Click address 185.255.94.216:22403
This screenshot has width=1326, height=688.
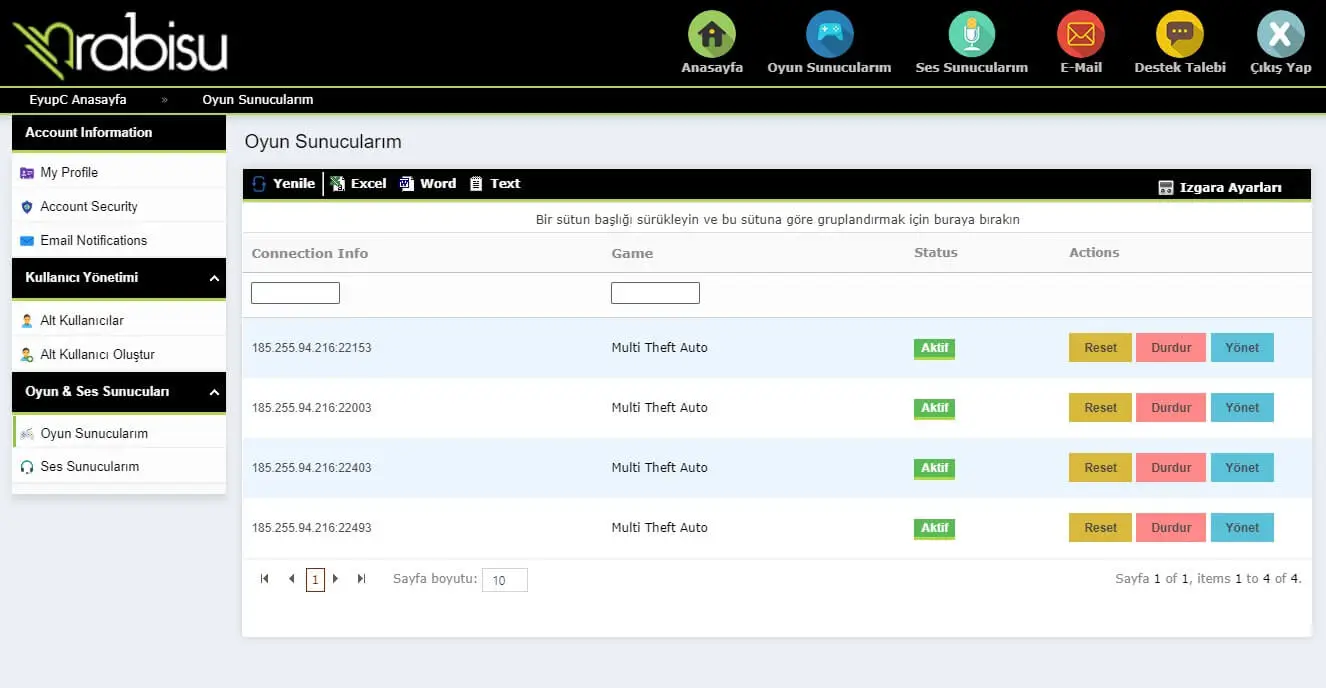point(311,468)
